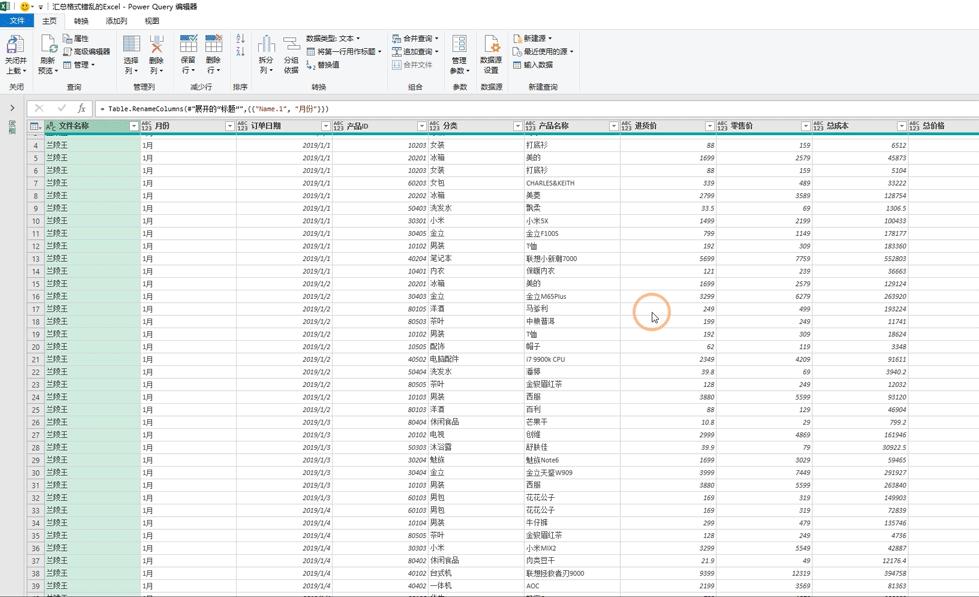
Task: Expand the collapsed queries pane arrow
Action: (x=12, y=108)
